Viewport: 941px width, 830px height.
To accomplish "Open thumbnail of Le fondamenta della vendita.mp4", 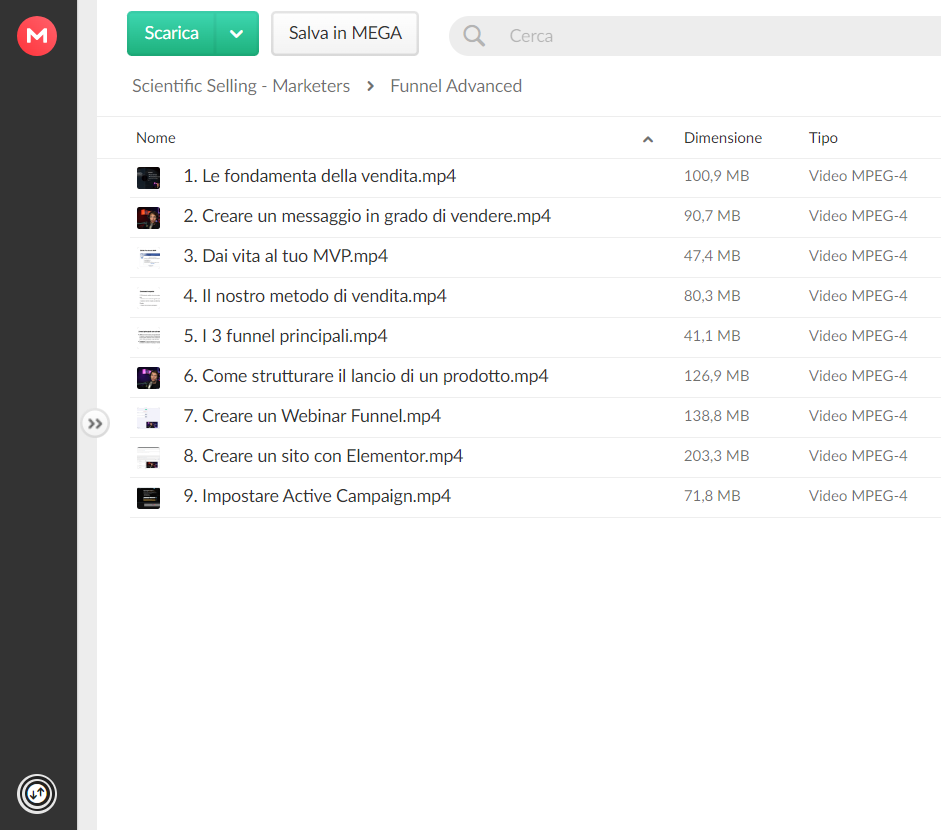I will (148, 178).
